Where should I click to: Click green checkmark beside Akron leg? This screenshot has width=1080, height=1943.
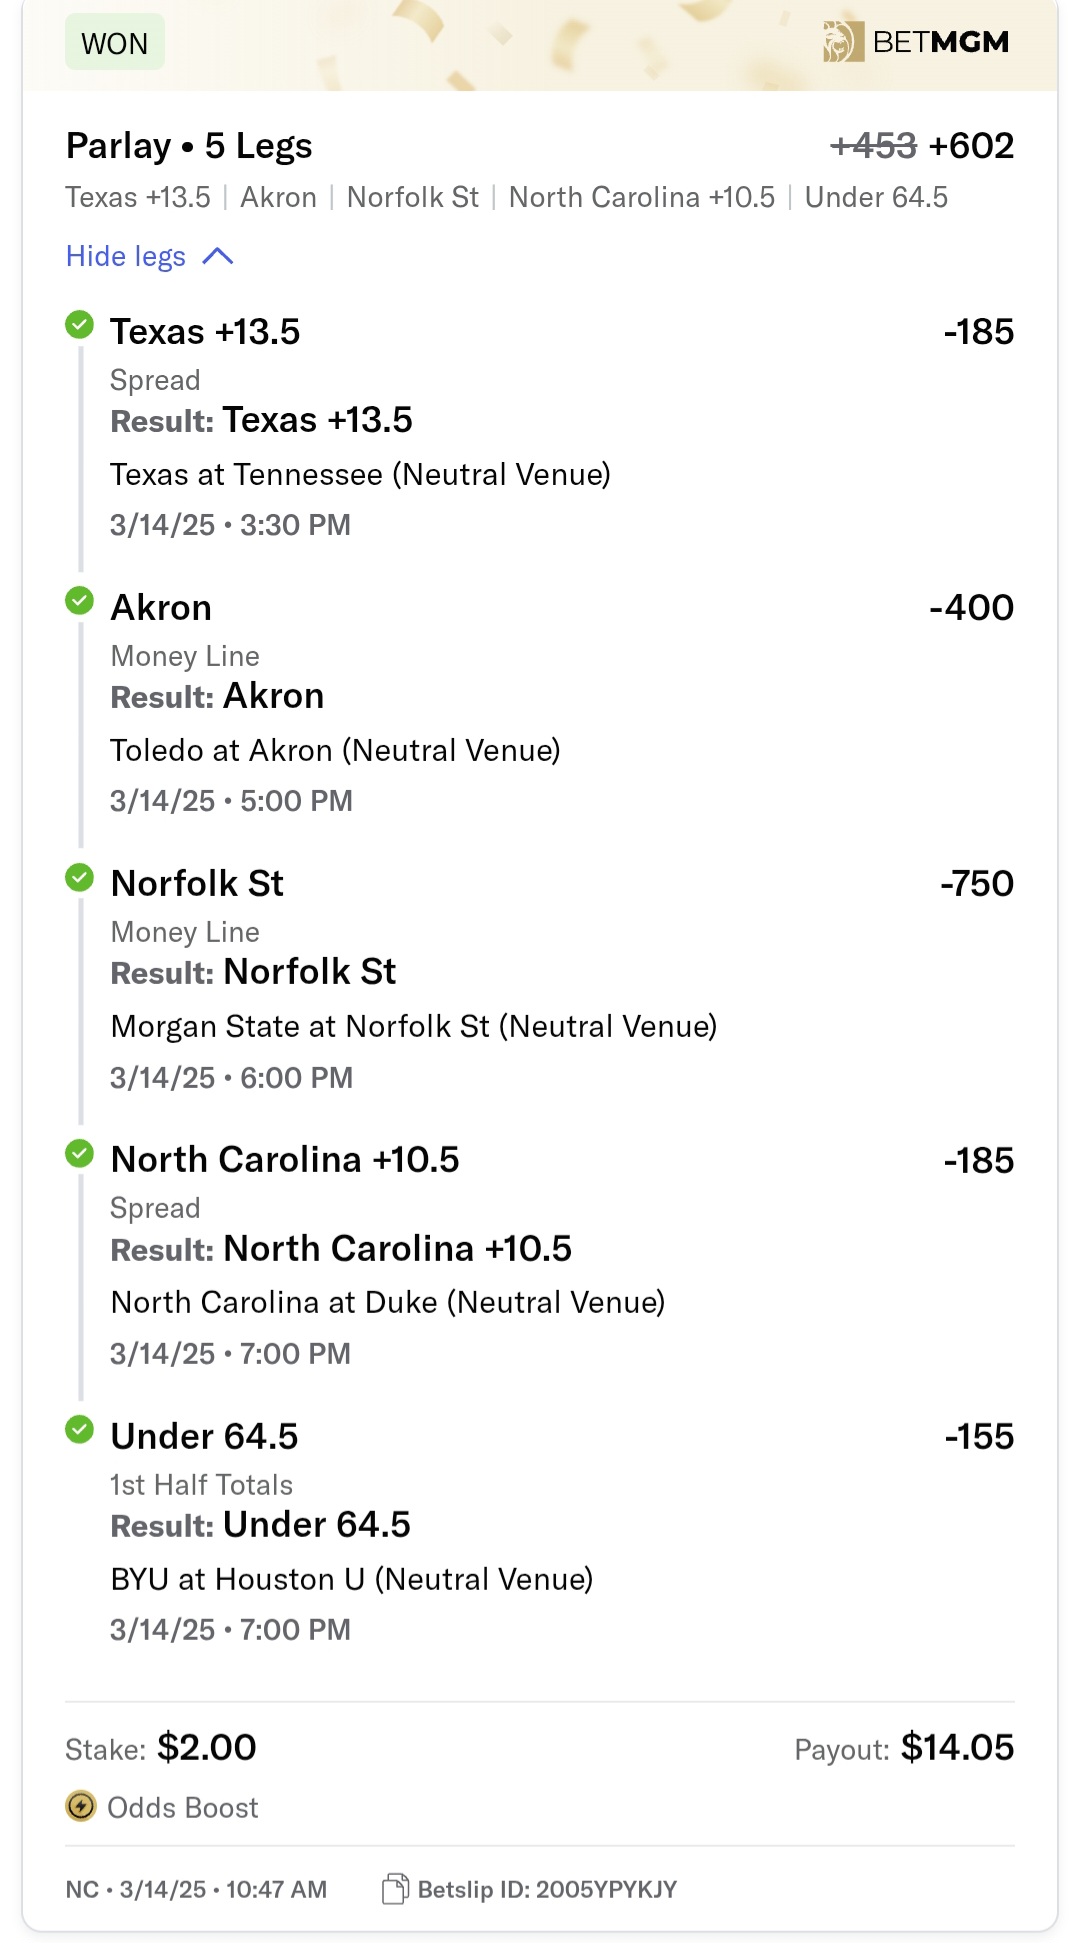(x=79, y=601)
